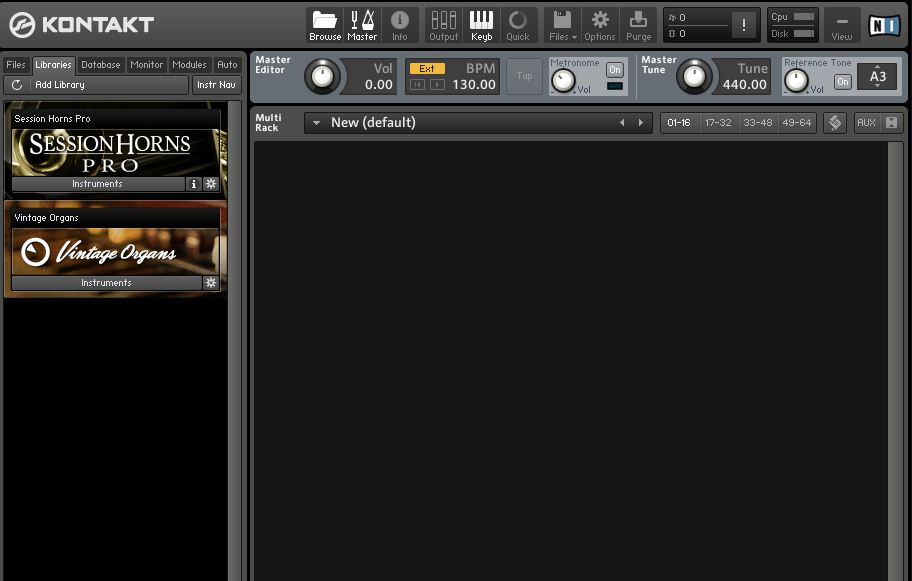Viewport: 912px width, 581px height.
Task: Open the multi preset dropdown arrow
Action: 316,123
